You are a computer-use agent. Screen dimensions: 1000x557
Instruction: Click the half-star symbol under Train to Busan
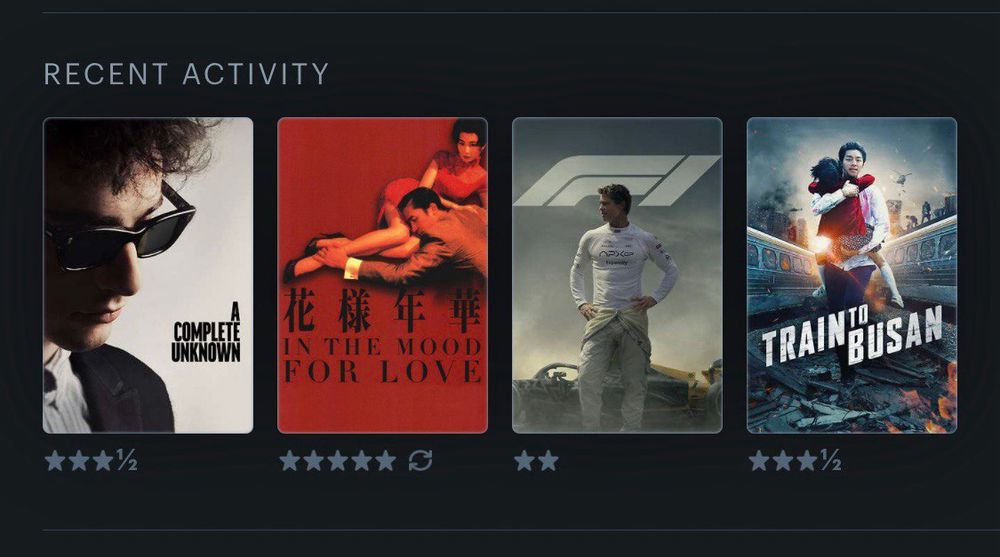coord(831,460)
